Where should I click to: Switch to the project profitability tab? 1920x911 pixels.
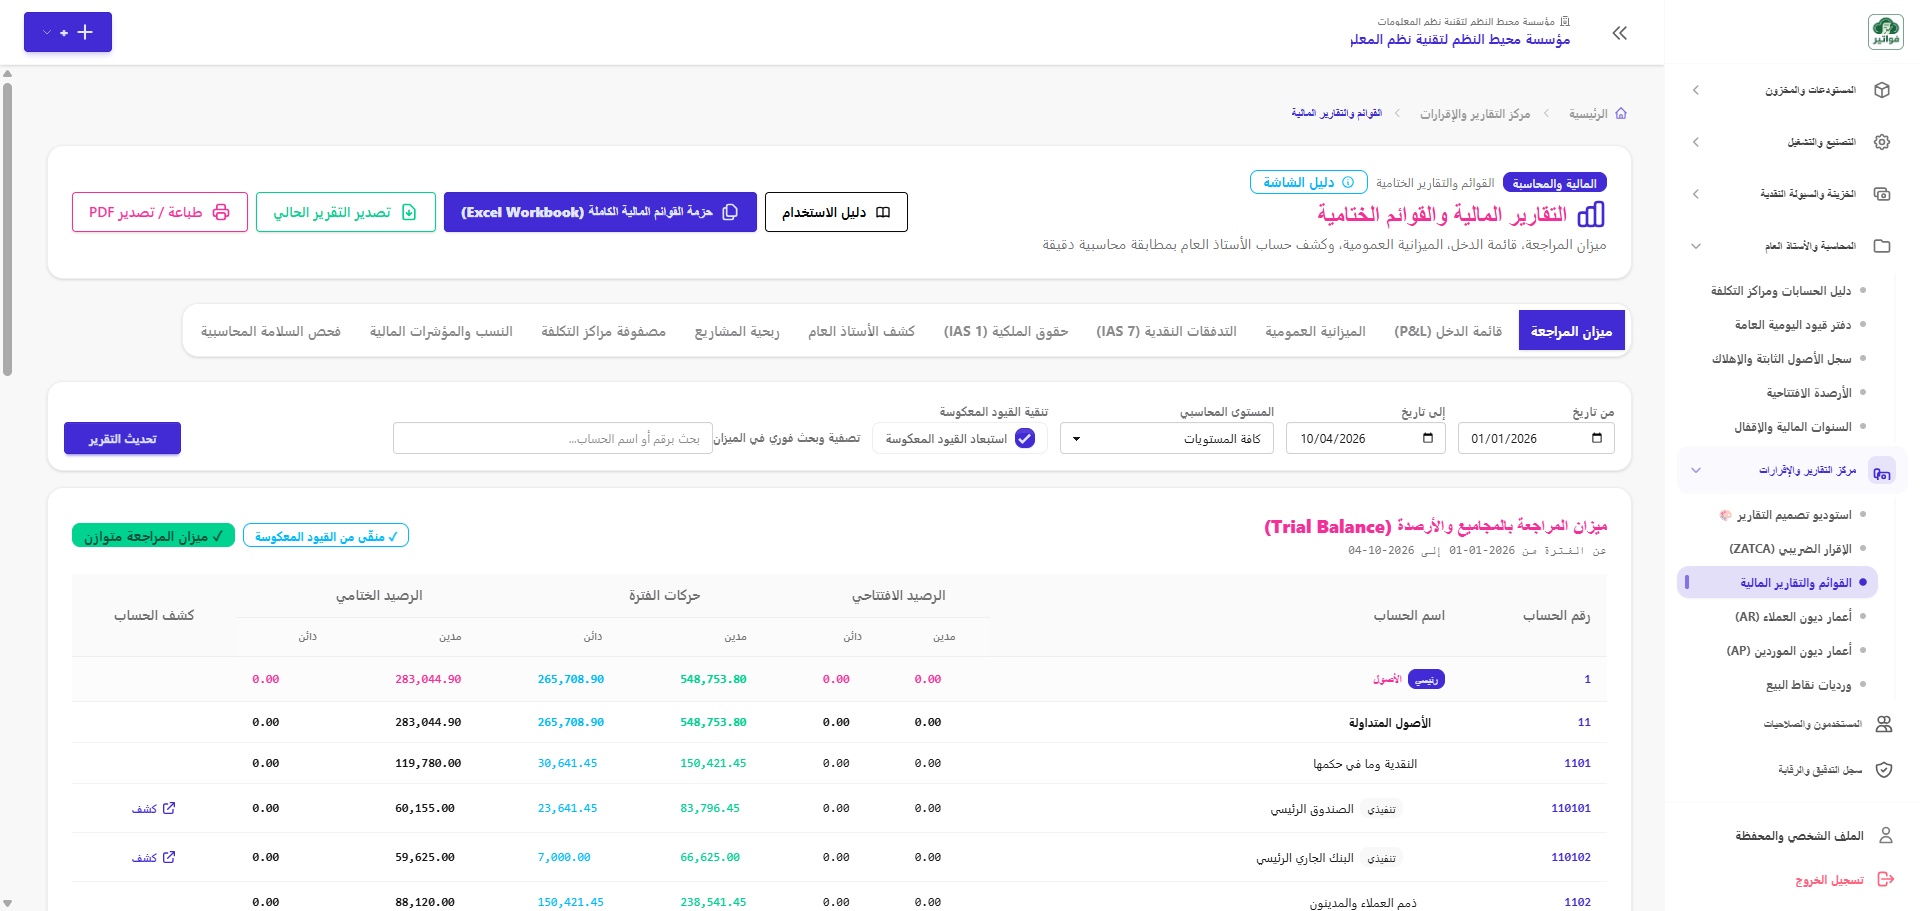736,331
